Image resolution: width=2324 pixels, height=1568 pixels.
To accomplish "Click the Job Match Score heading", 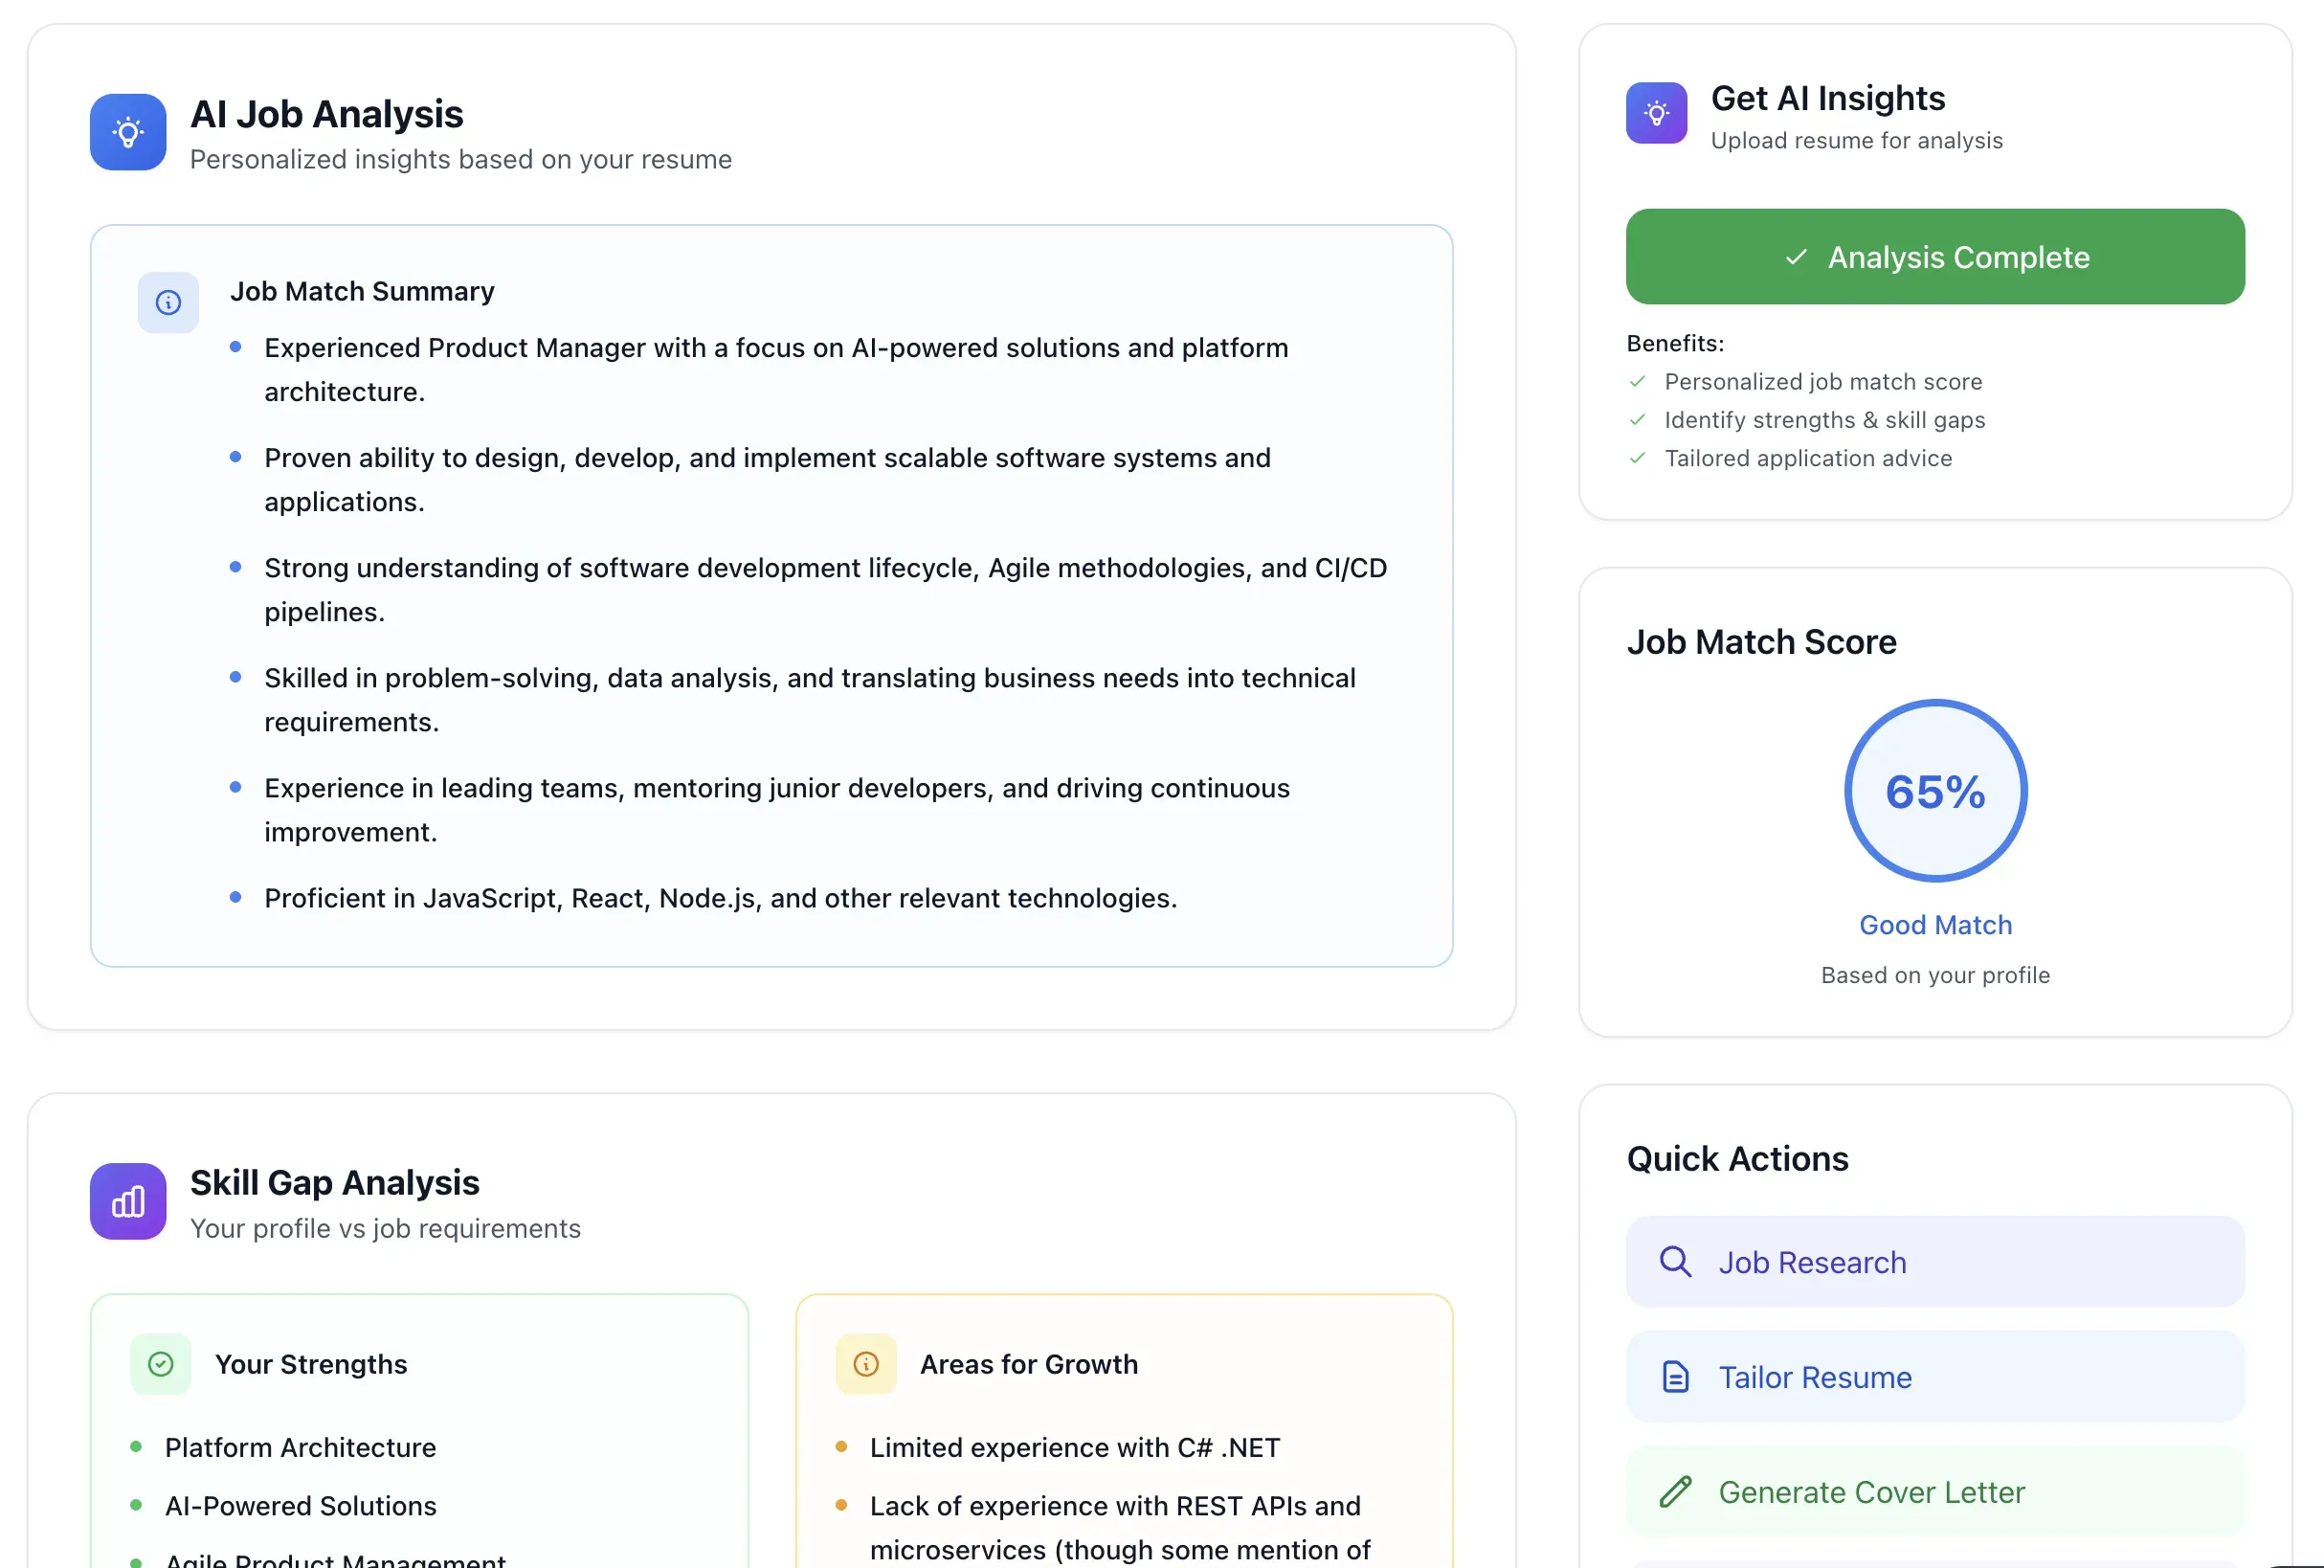I will coord(1761,642).
